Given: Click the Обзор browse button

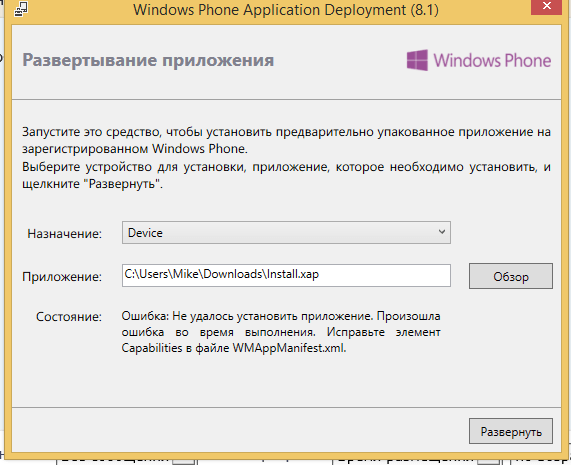Looking at the screenshot, I should 511,276.
